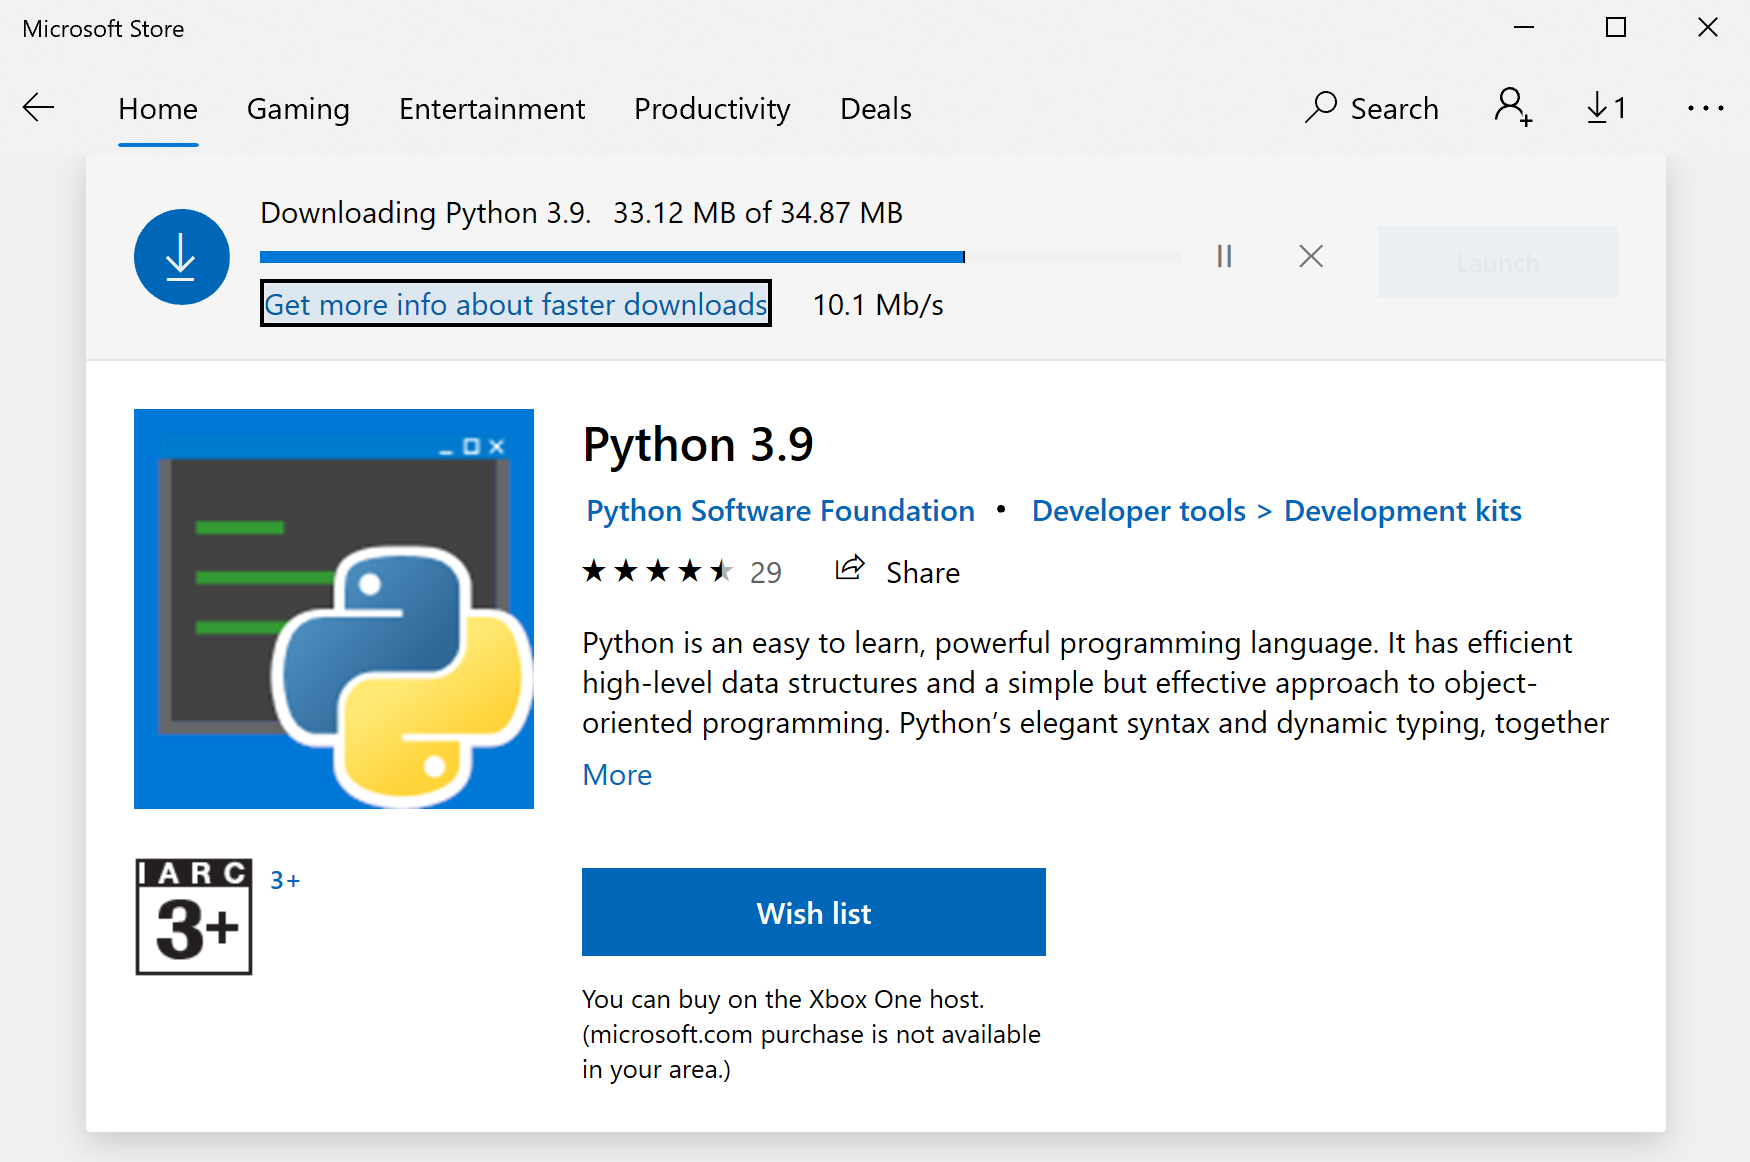Click the blue download arrow circle
This screenshot has height=1162, width=1750.
pyautogui.click(x=182, y=257)
